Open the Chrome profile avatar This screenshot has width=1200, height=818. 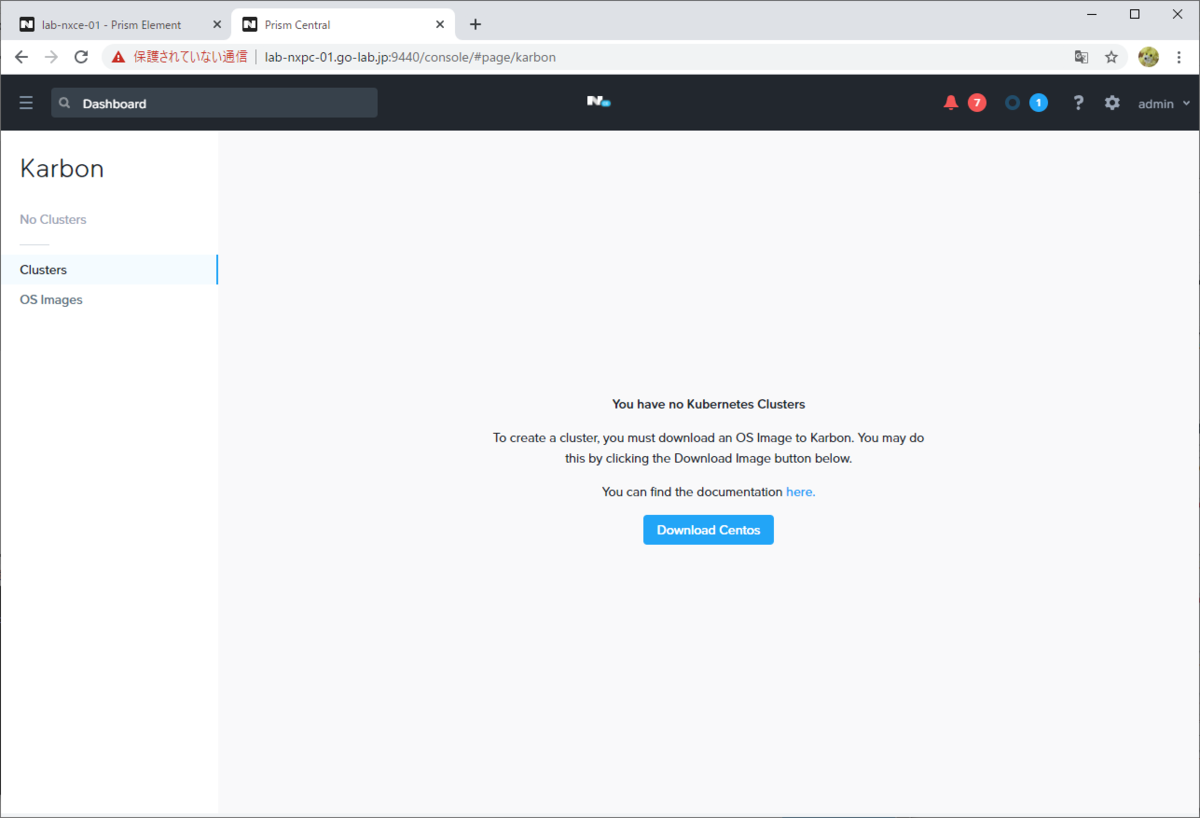[1148, 57]
